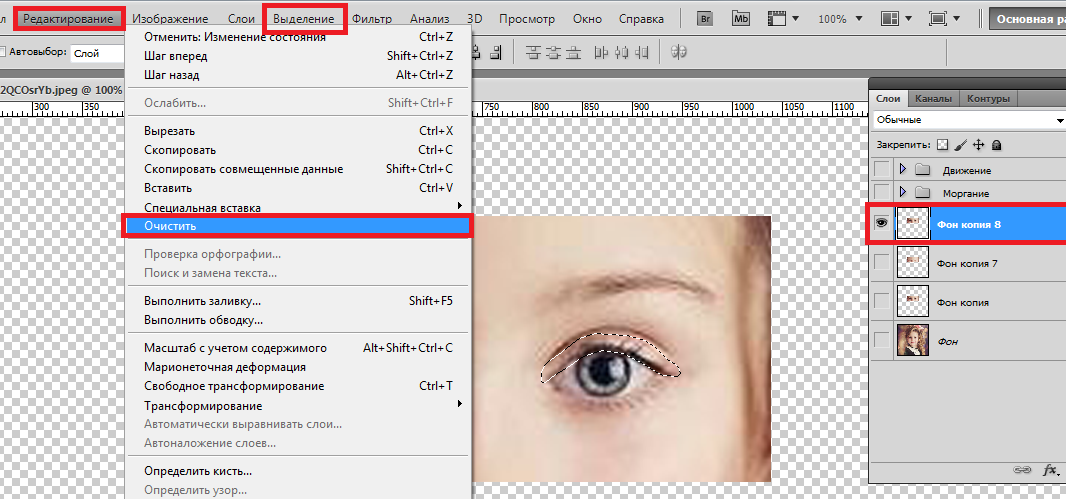Click the lock image pixels brush icon
Image resolution: width=1066 pixels, height=499 pixels.
pos(960,144)
